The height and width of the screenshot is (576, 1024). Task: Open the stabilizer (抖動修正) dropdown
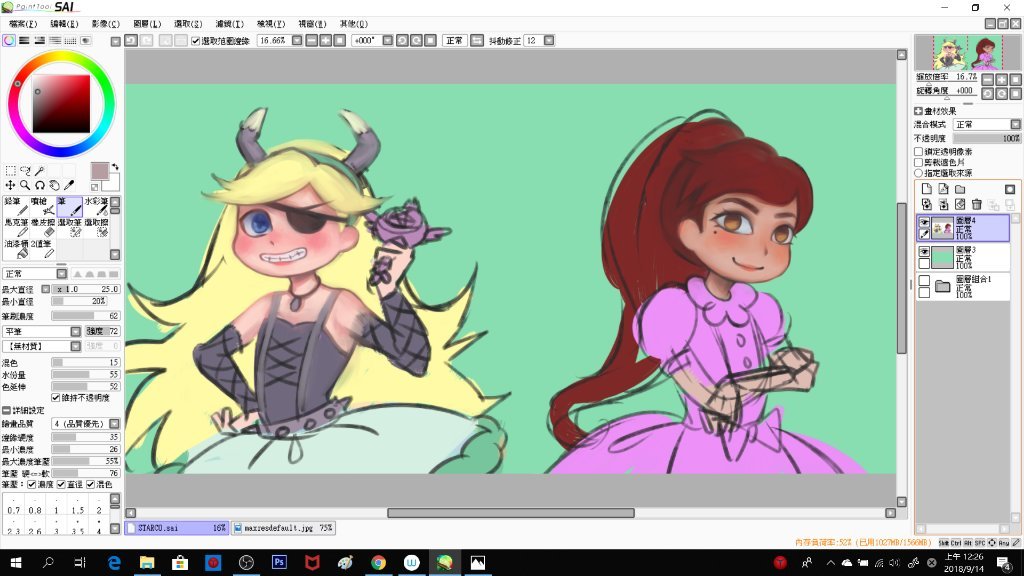tap(549, 40)
